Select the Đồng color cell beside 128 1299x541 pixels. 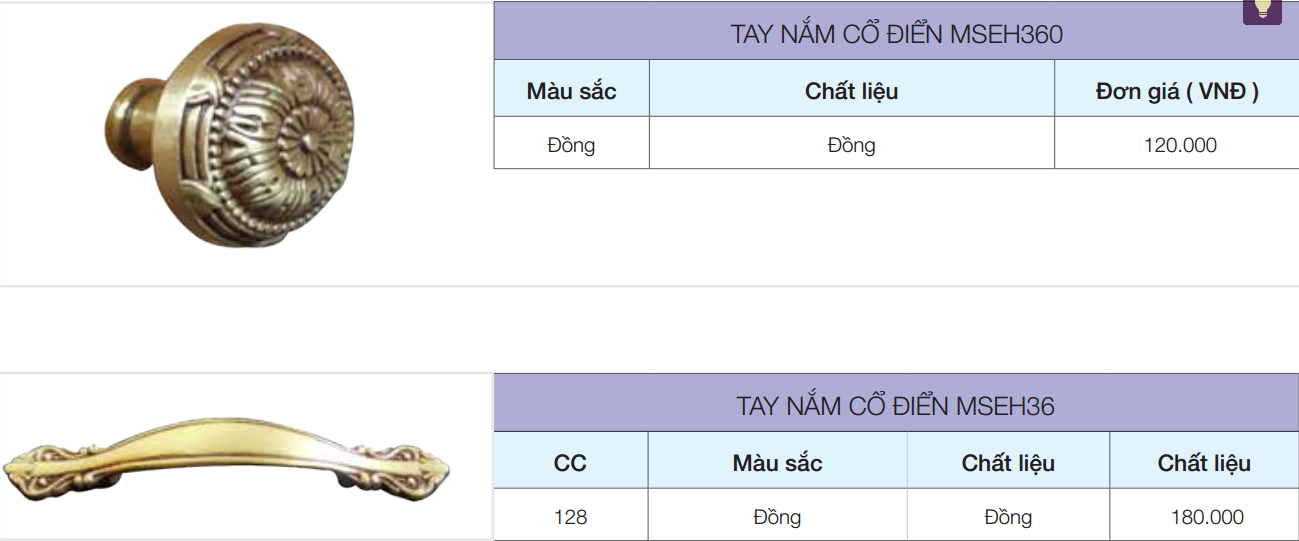777,517
